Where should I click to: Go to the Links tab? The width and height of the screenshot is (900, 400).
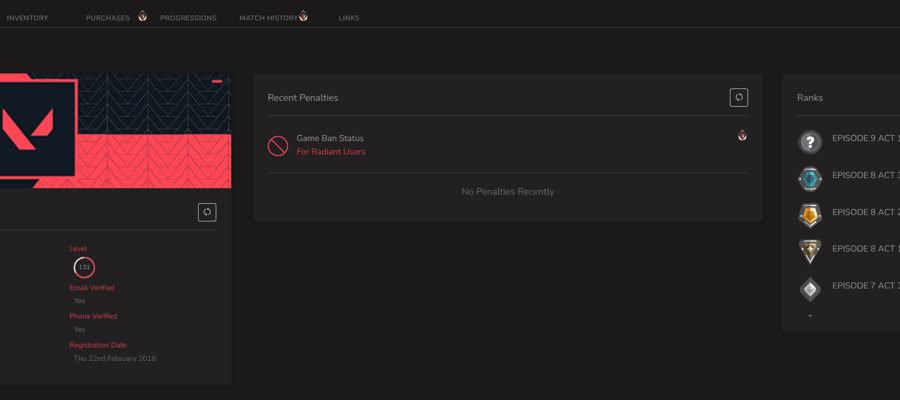coord(348,18)
